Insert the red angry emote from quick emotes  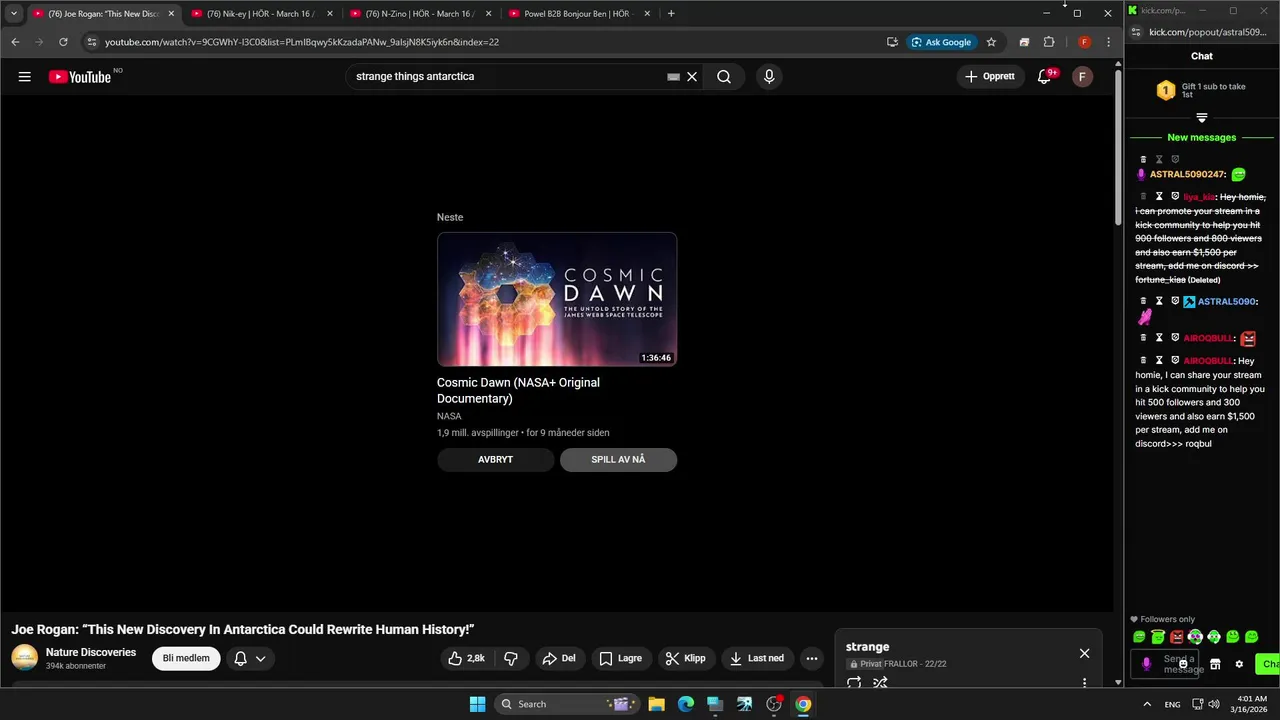(x=1176, y=637)
